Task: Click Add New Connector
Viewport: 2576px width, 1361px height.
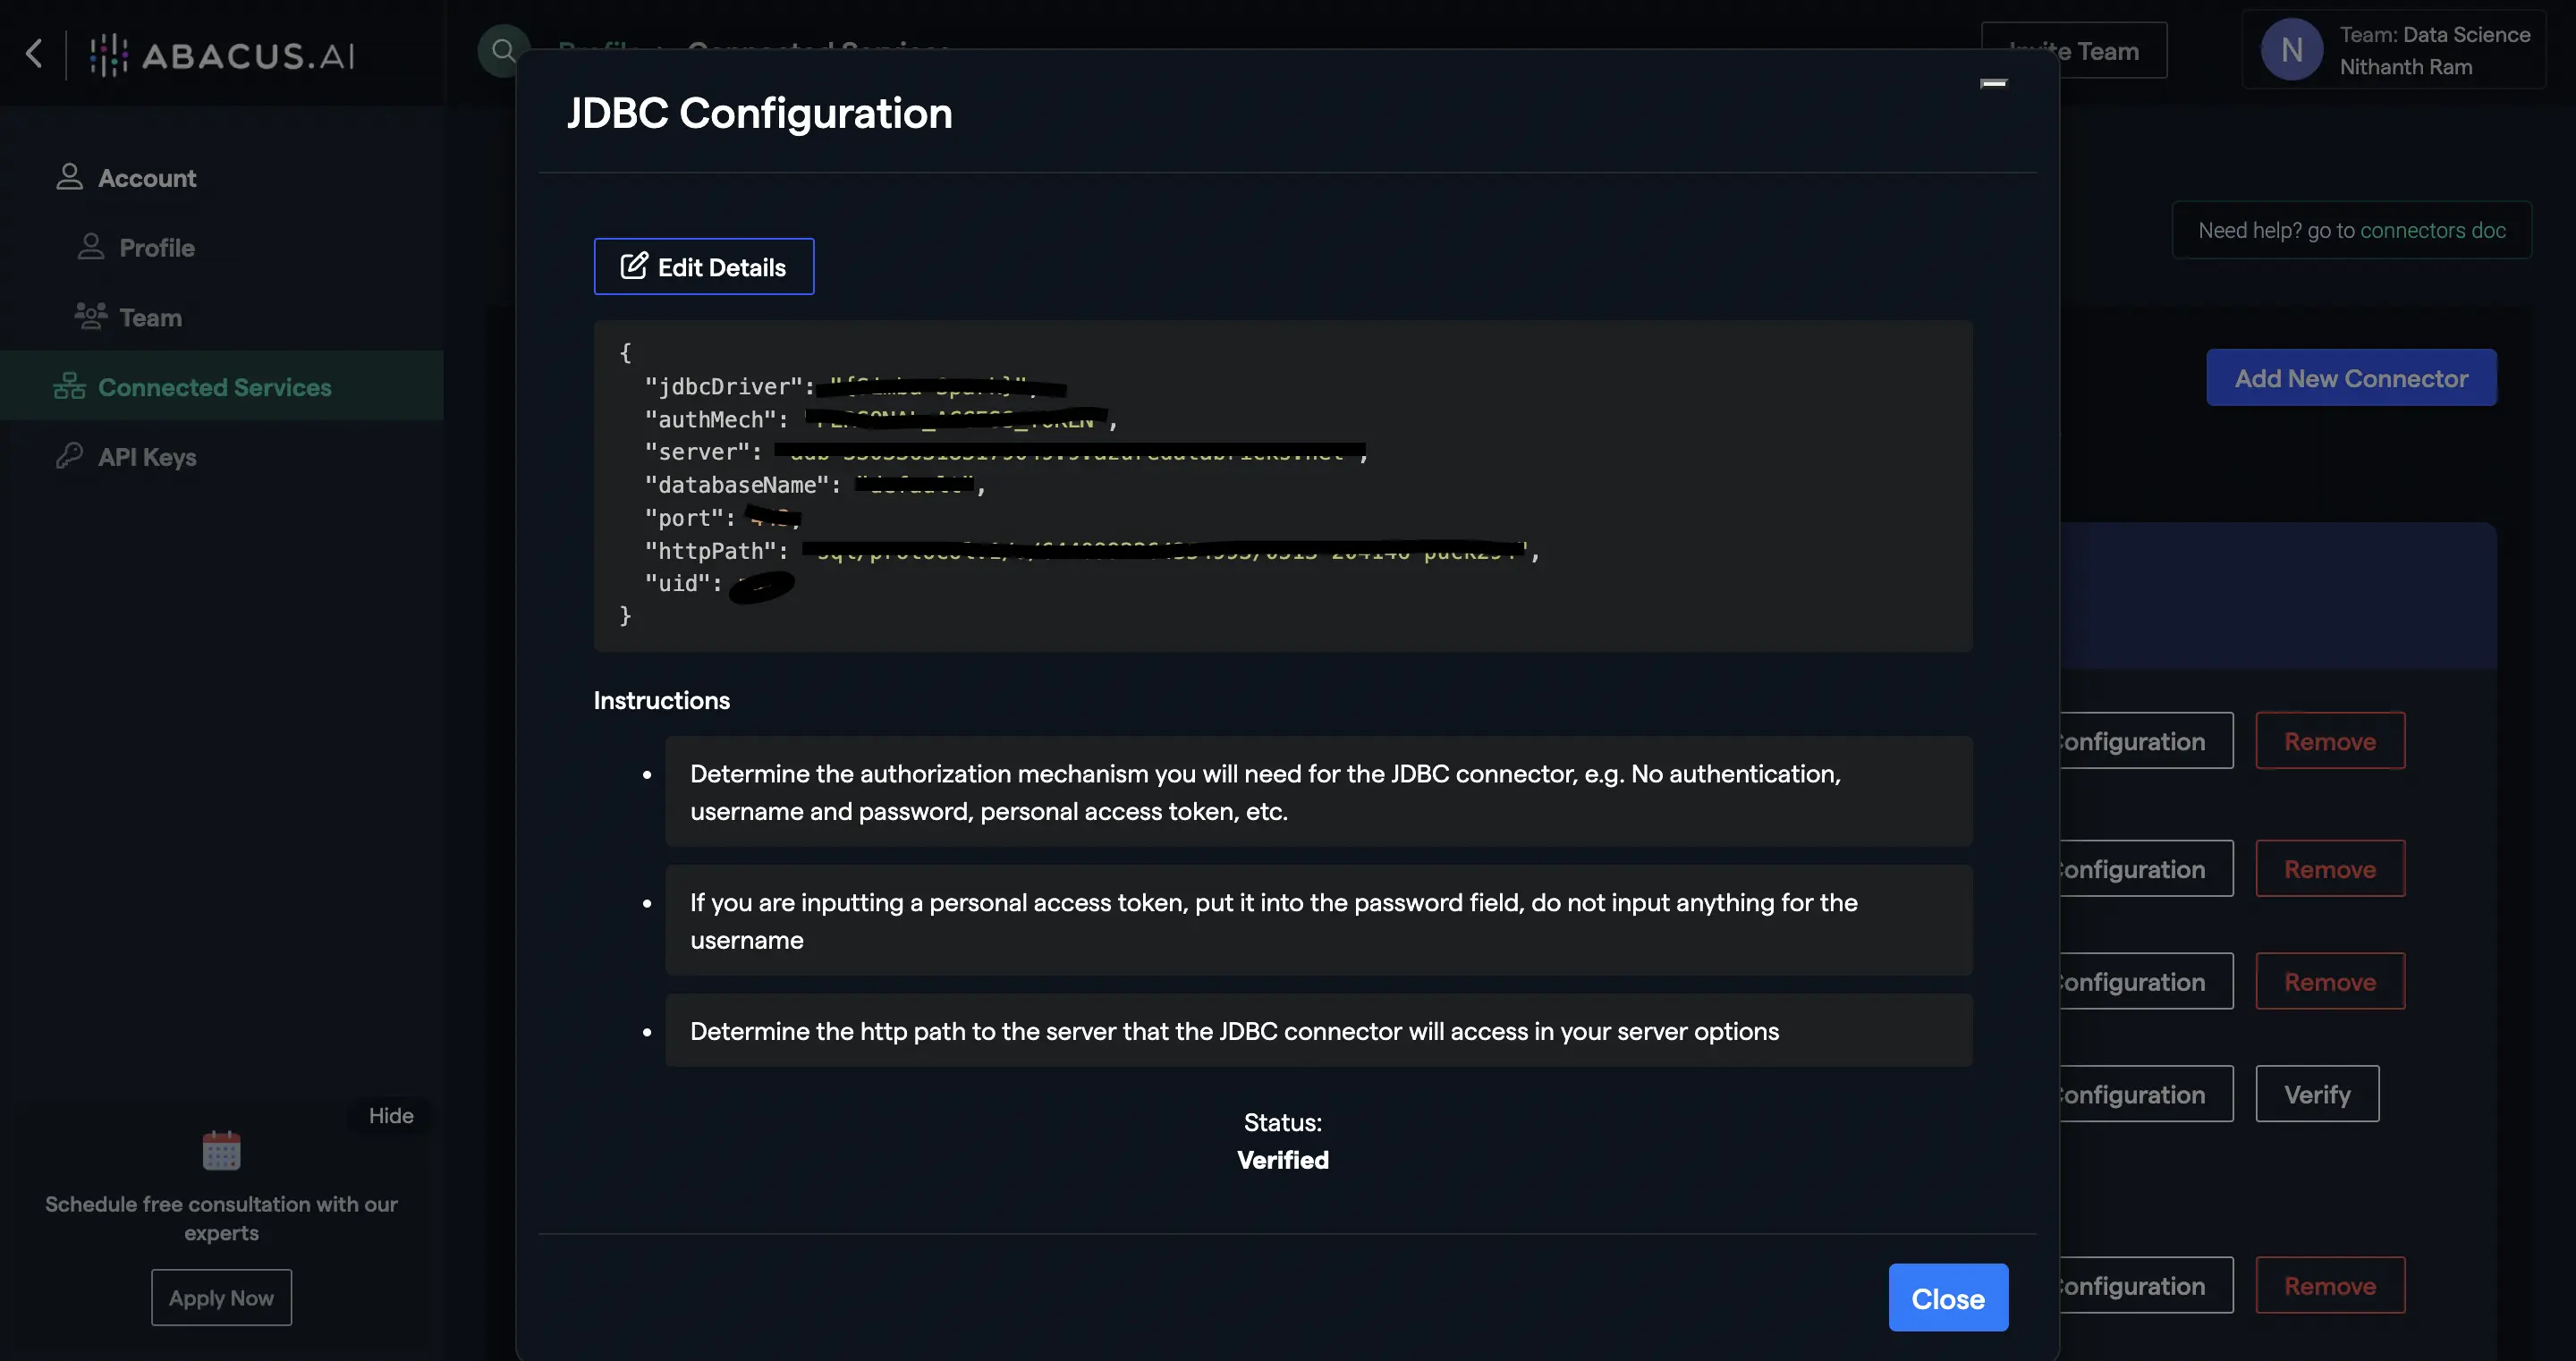Action: click(2351, 378)
